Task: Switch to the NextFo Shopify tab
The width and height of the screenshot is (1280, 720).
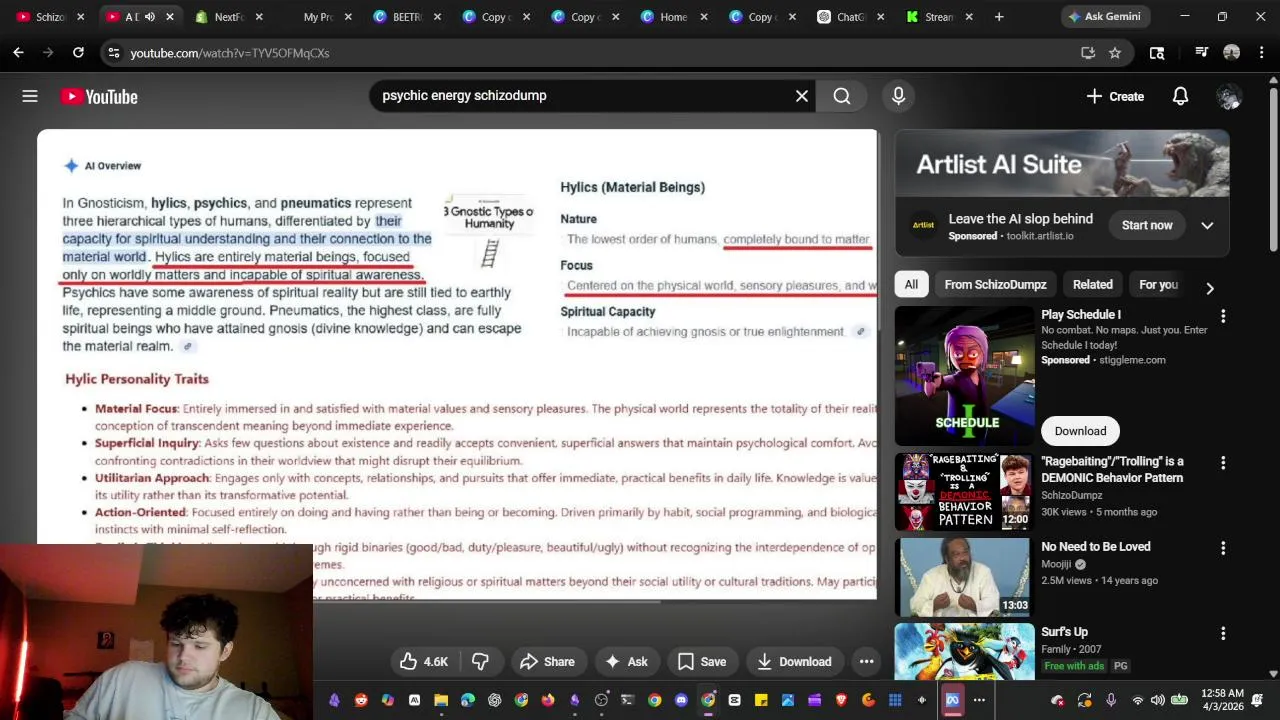Action: [228, 17]
